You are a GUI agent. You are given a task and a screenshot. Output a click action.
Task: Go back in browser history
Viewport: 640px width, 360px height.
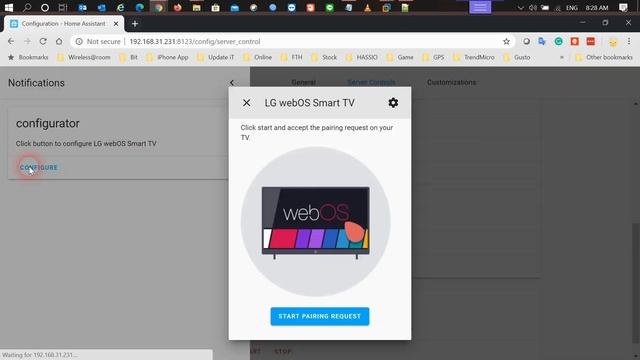pyautogui.click(x=11, y=41)
